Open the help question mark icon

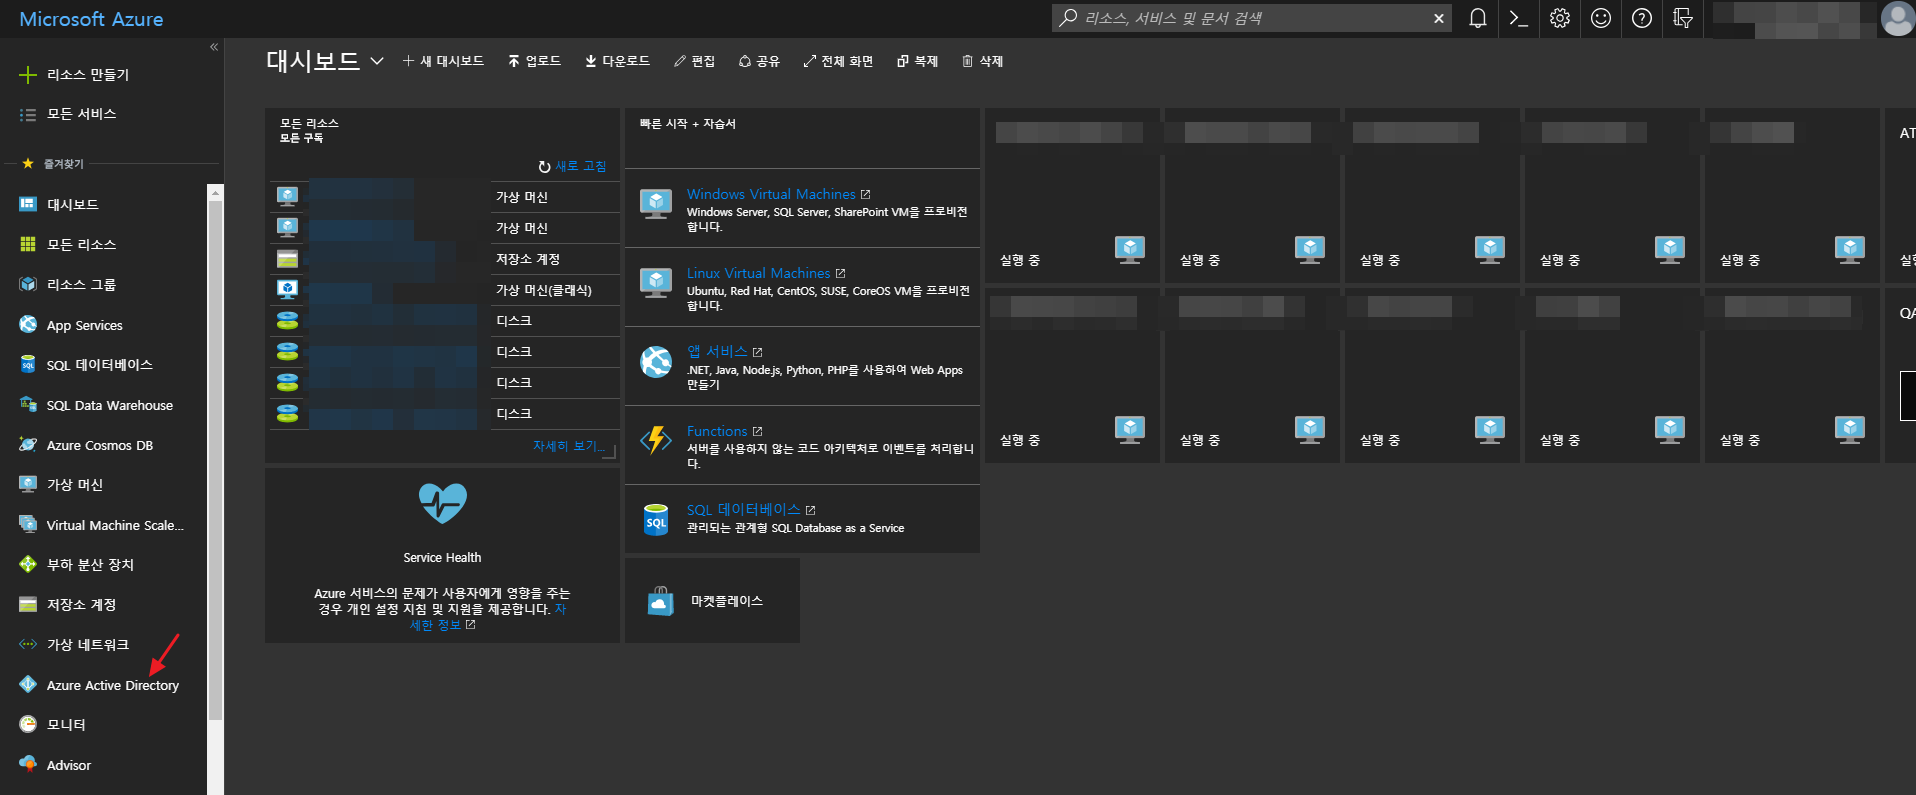(1642, 18)
